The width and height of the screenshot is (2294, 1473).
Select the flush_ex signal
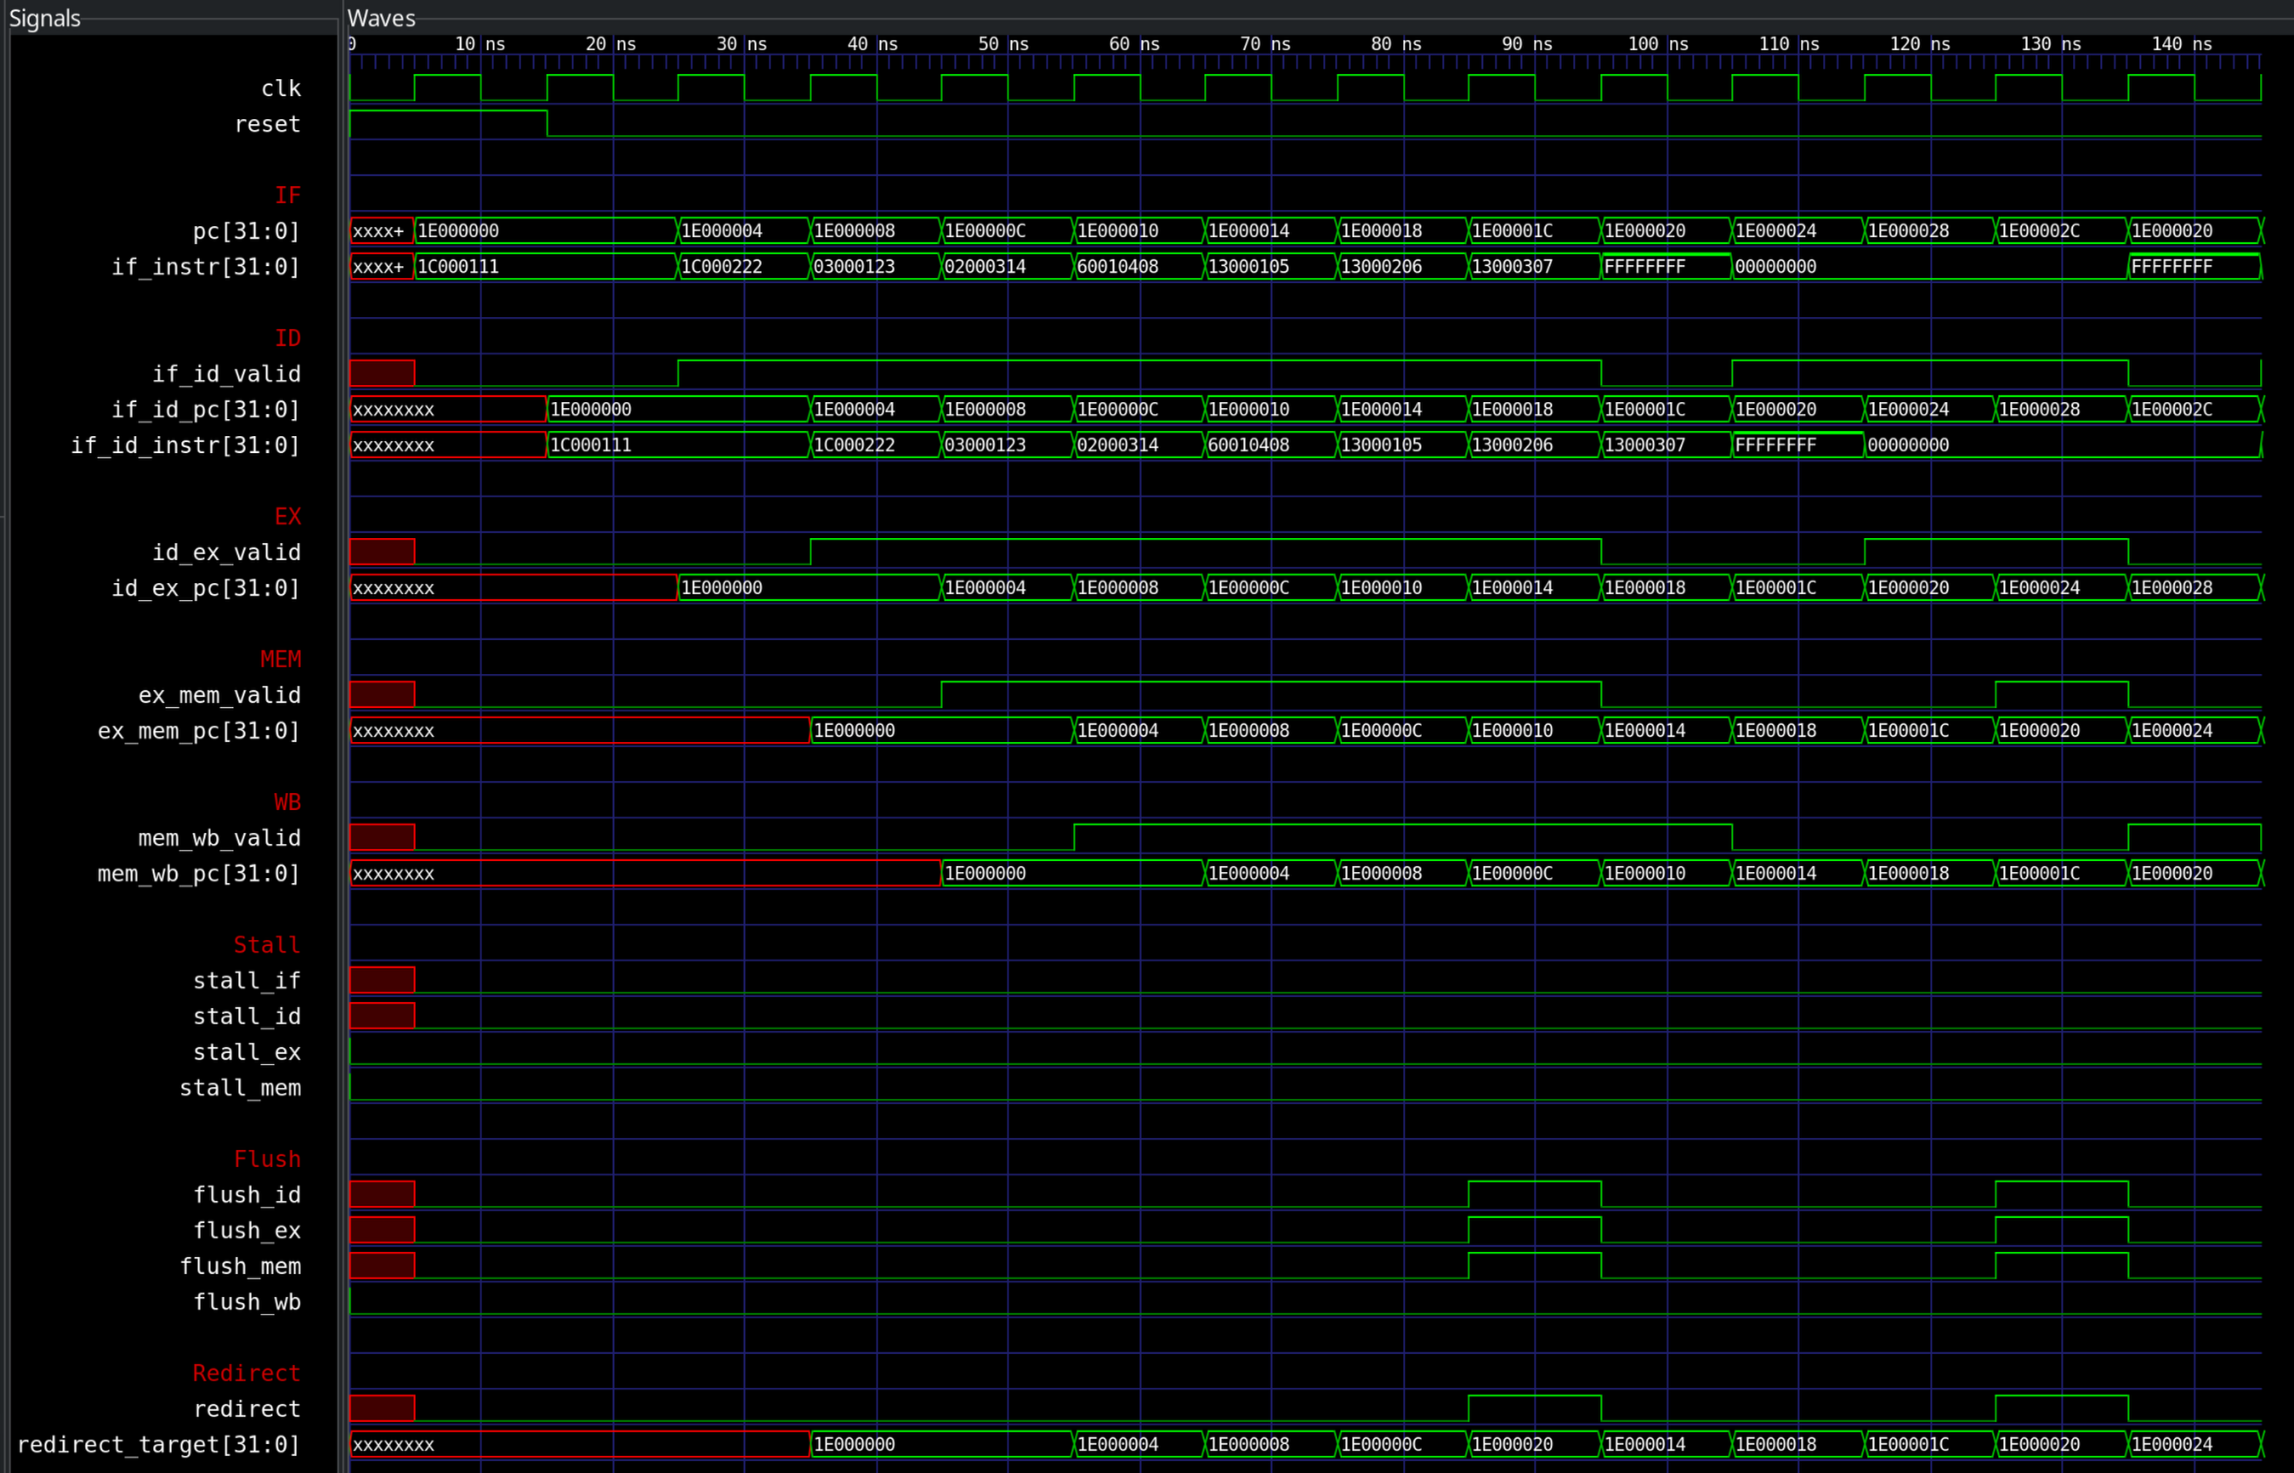pos(246,1231)
